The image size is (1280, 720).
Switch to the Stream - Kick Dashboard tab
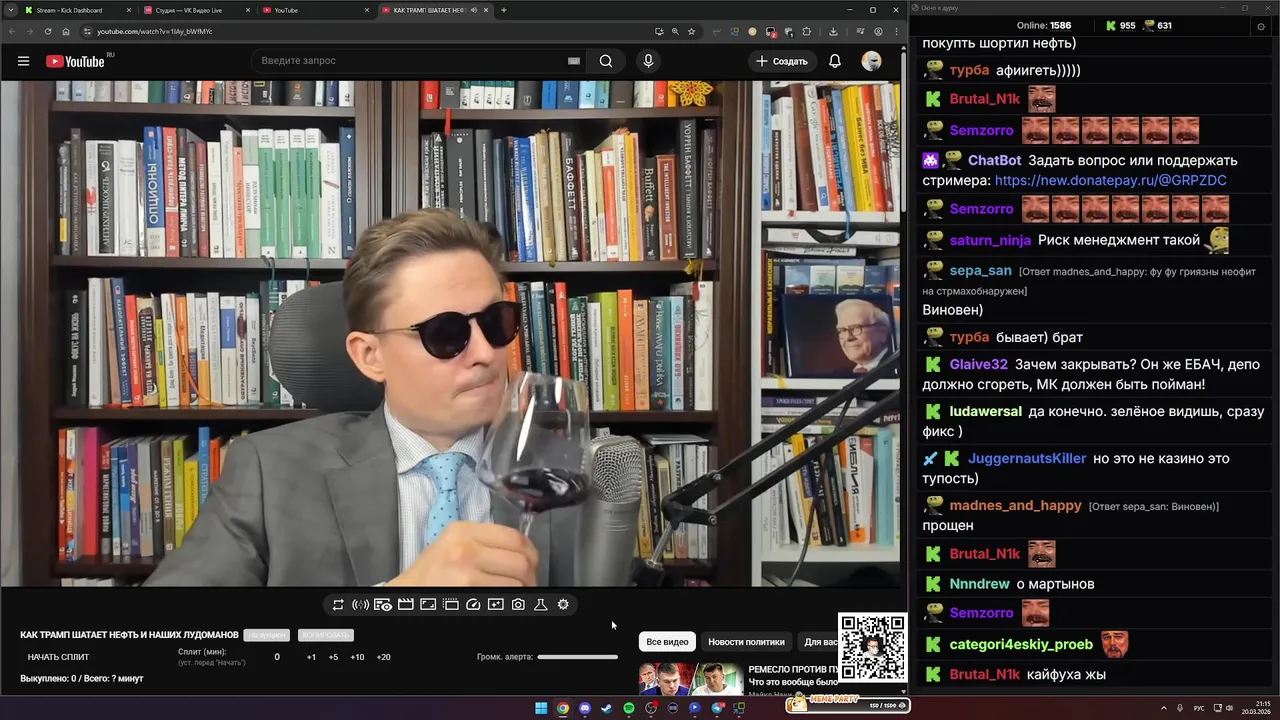point(78,10)
